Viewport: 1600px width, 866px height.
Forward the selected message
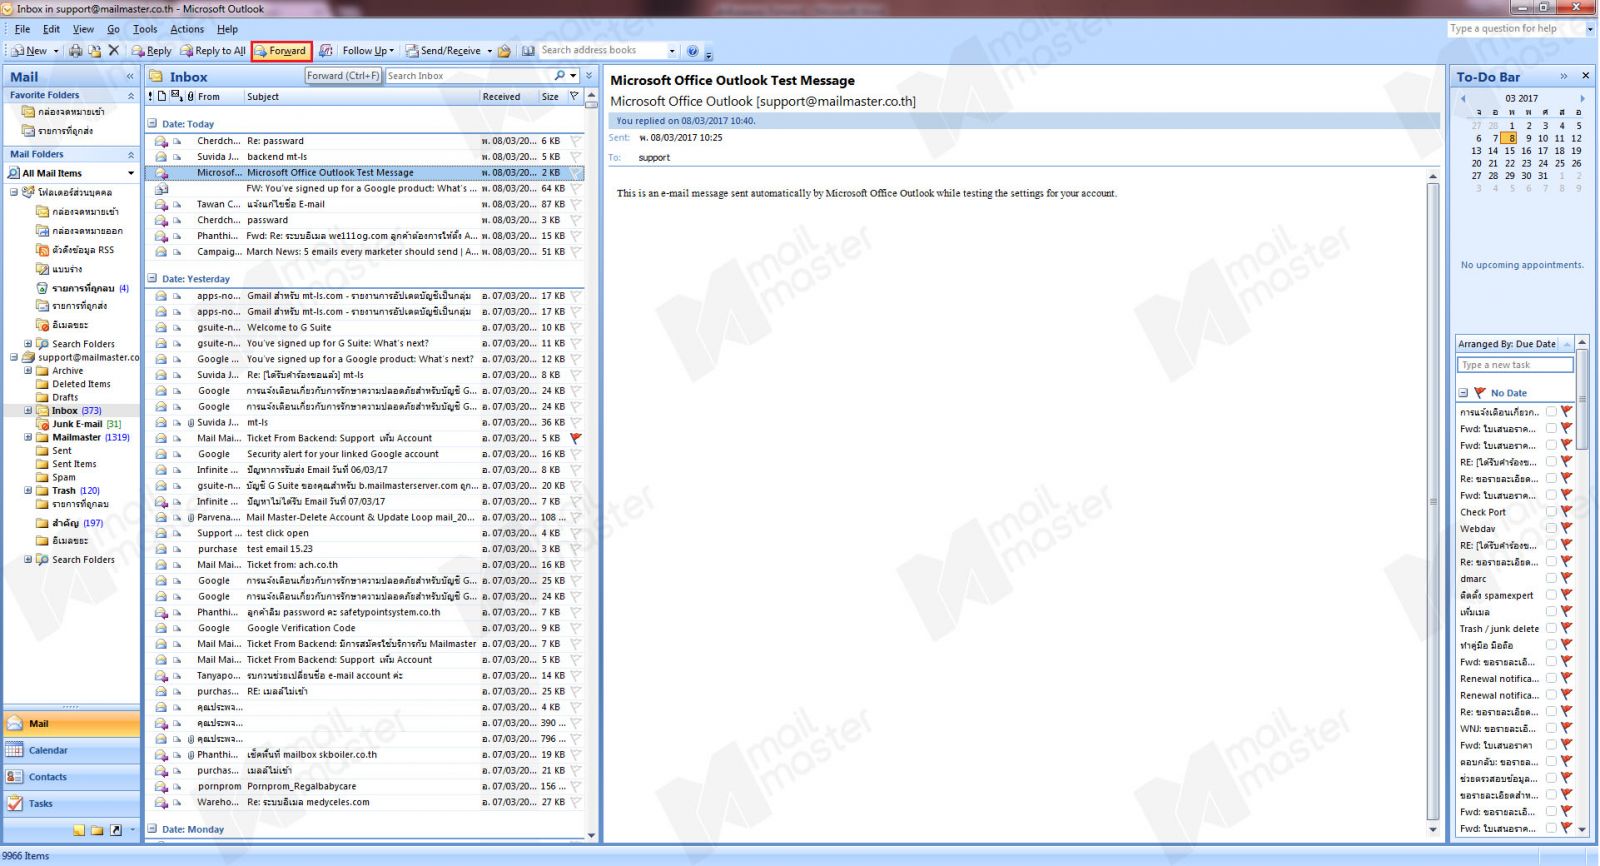click(x=281, y=50)
